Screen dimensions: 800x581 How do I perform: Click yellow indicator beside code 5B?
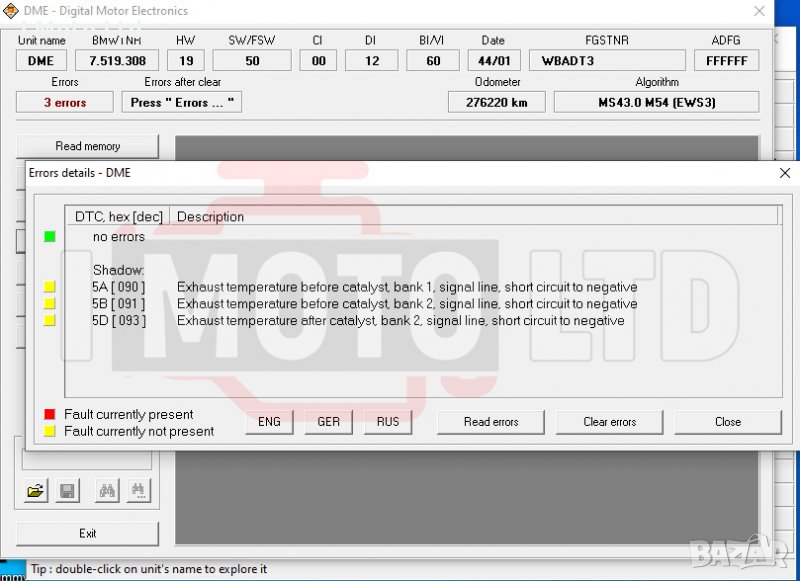coord(49,304)
